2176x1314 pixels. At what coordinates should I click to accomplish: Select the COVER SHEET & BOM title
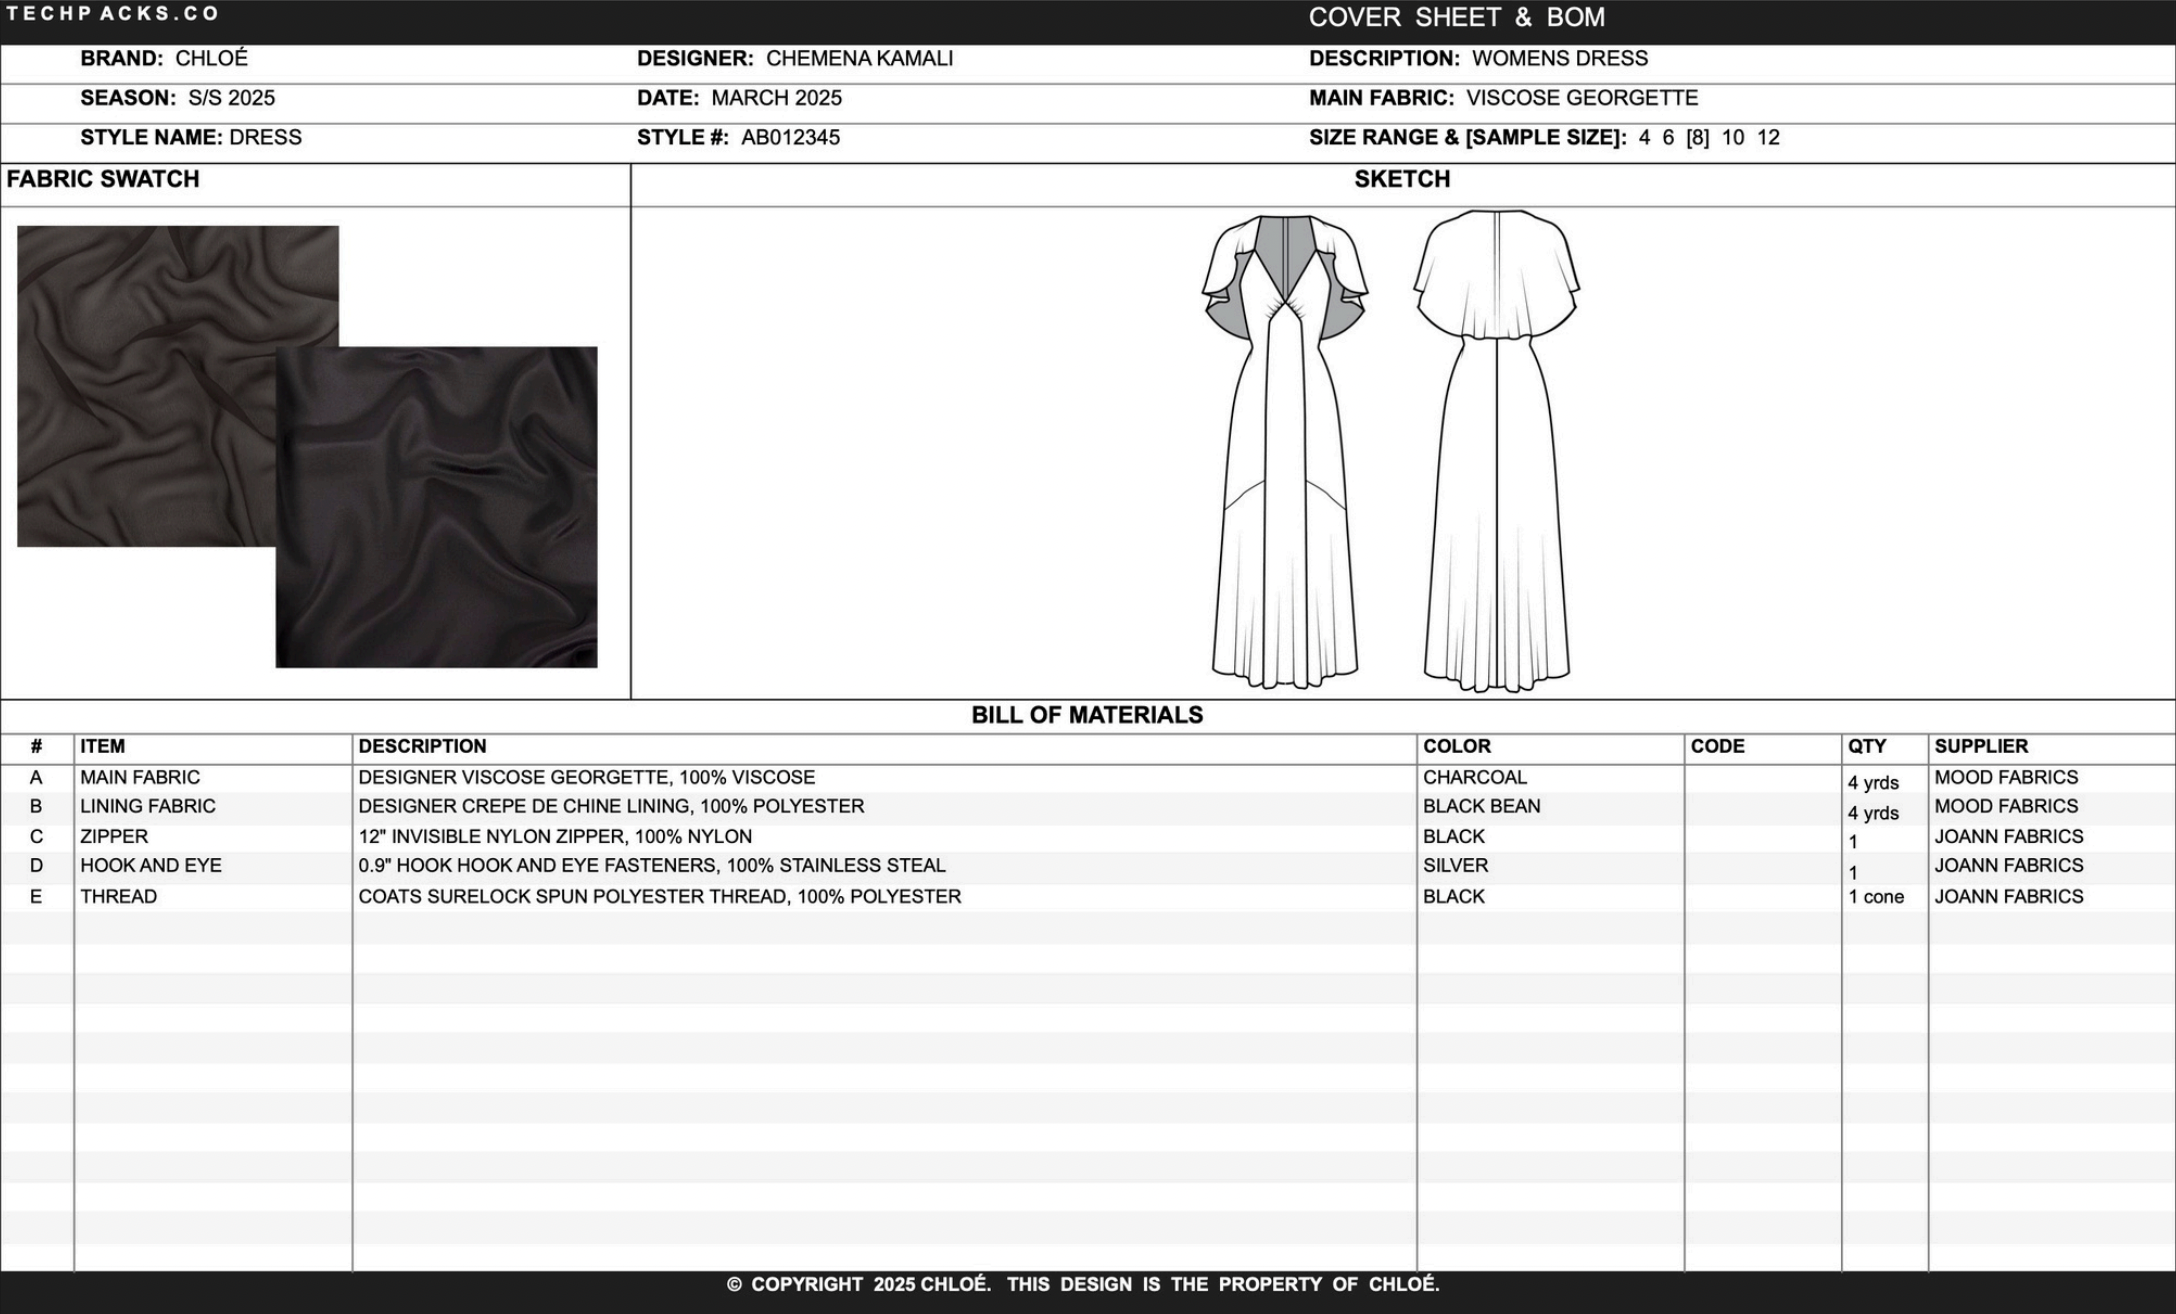click(x=1456, y=17)
